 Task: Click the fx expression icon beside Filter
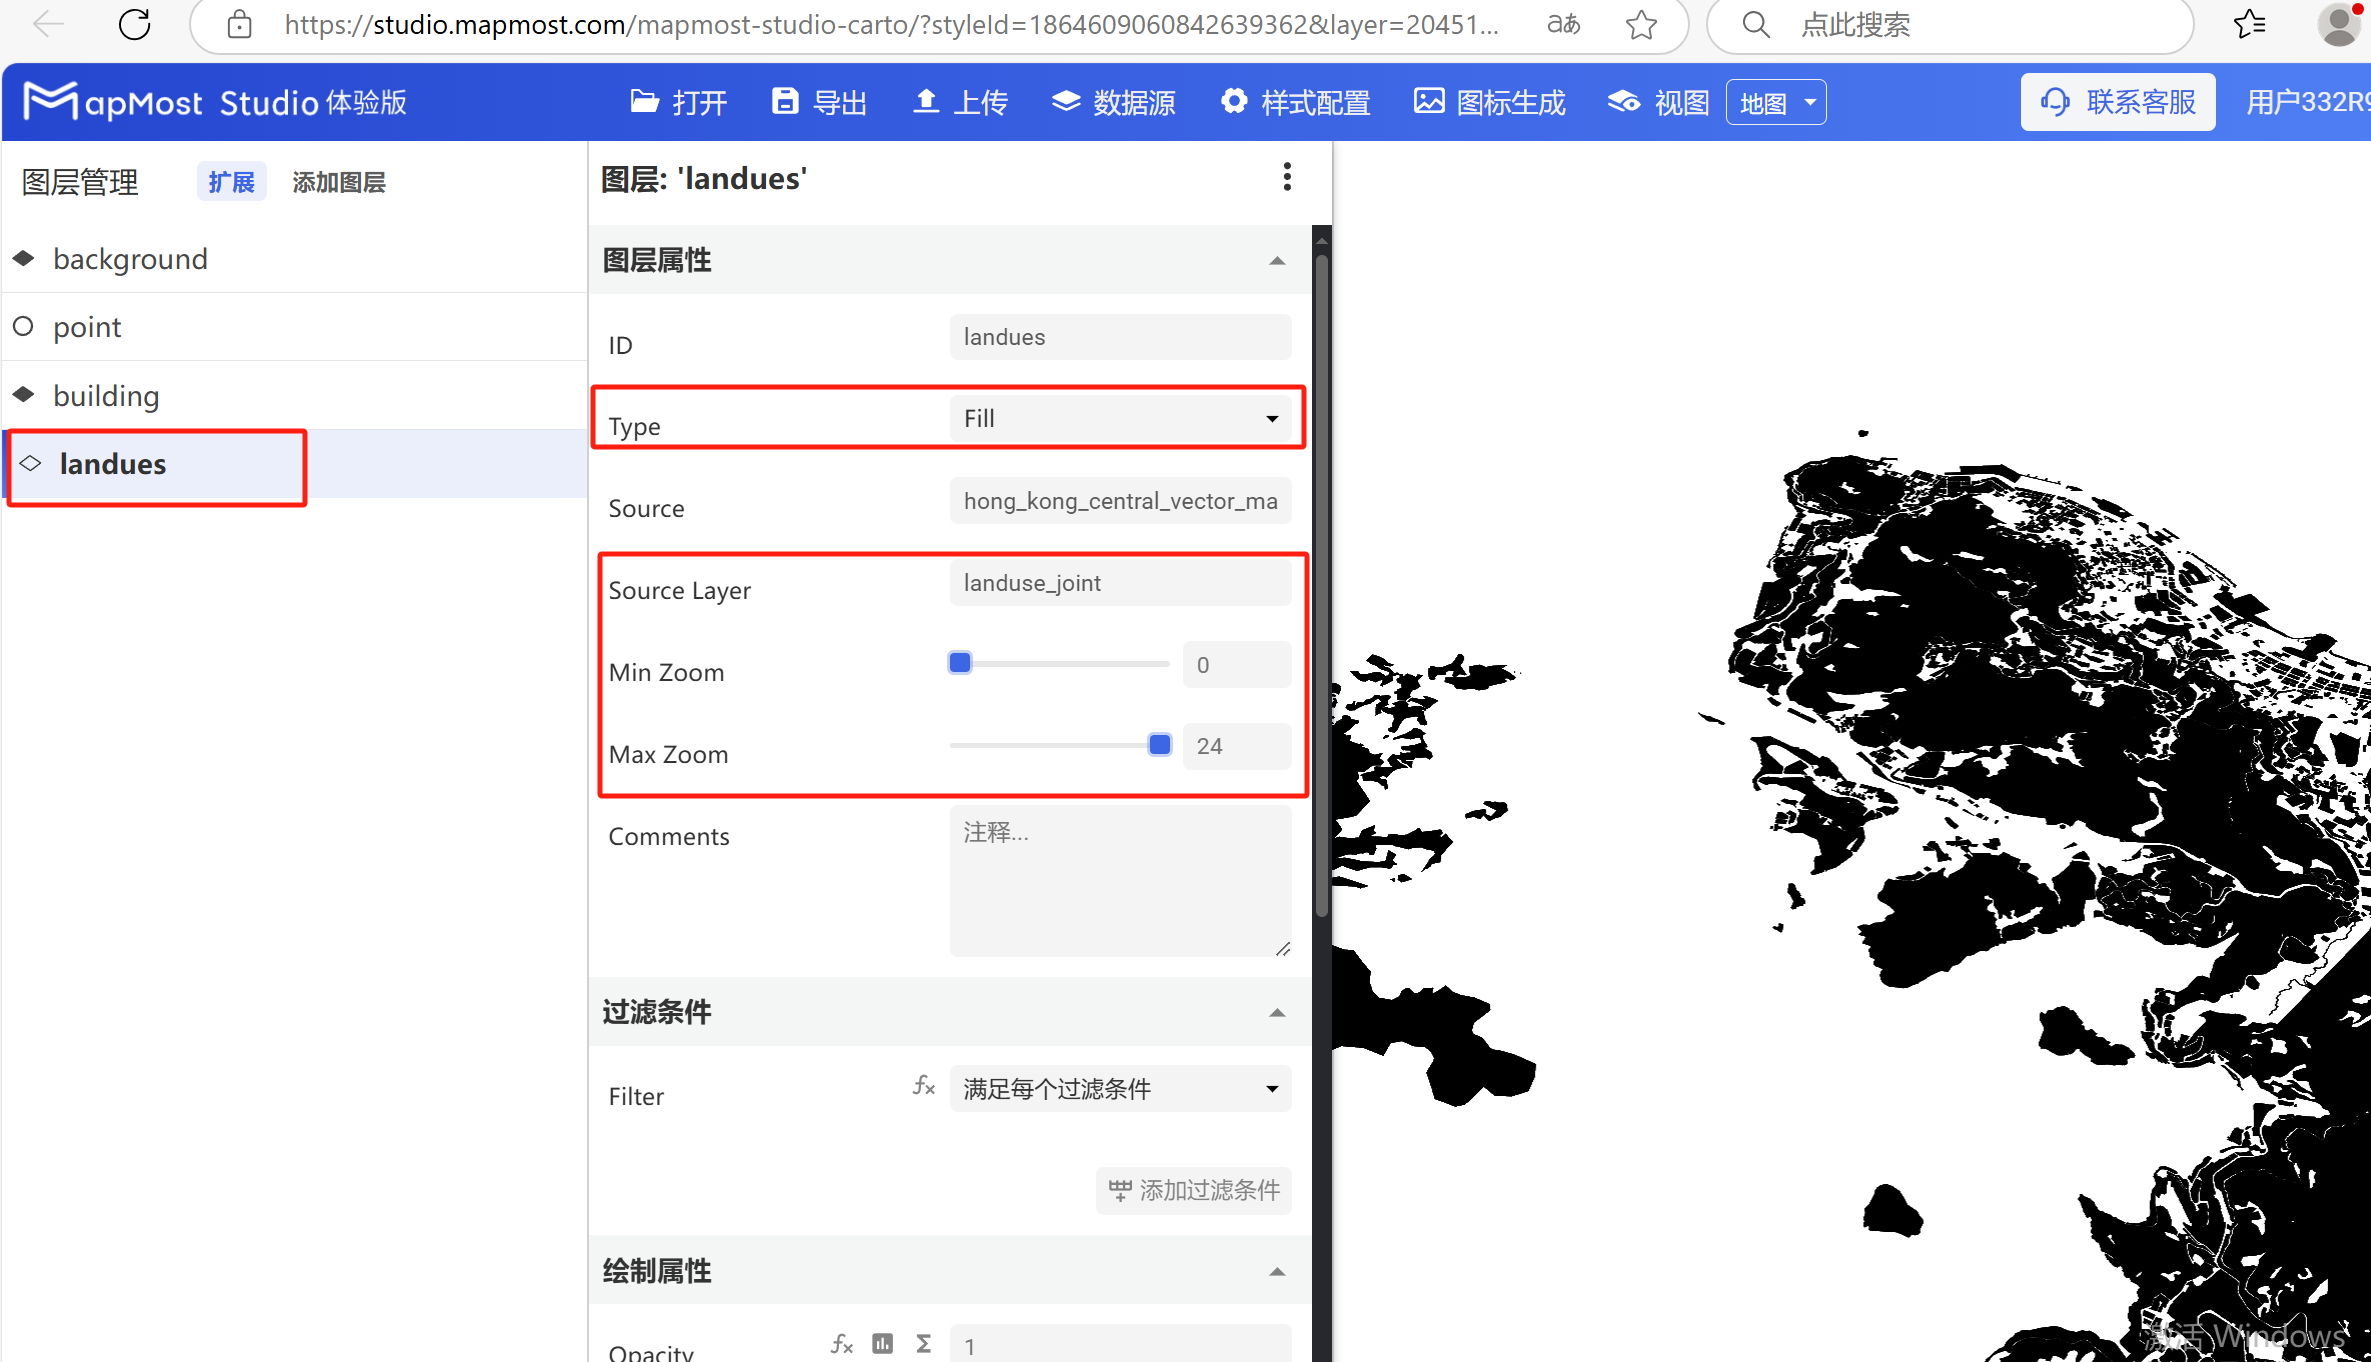[922, 1086]
